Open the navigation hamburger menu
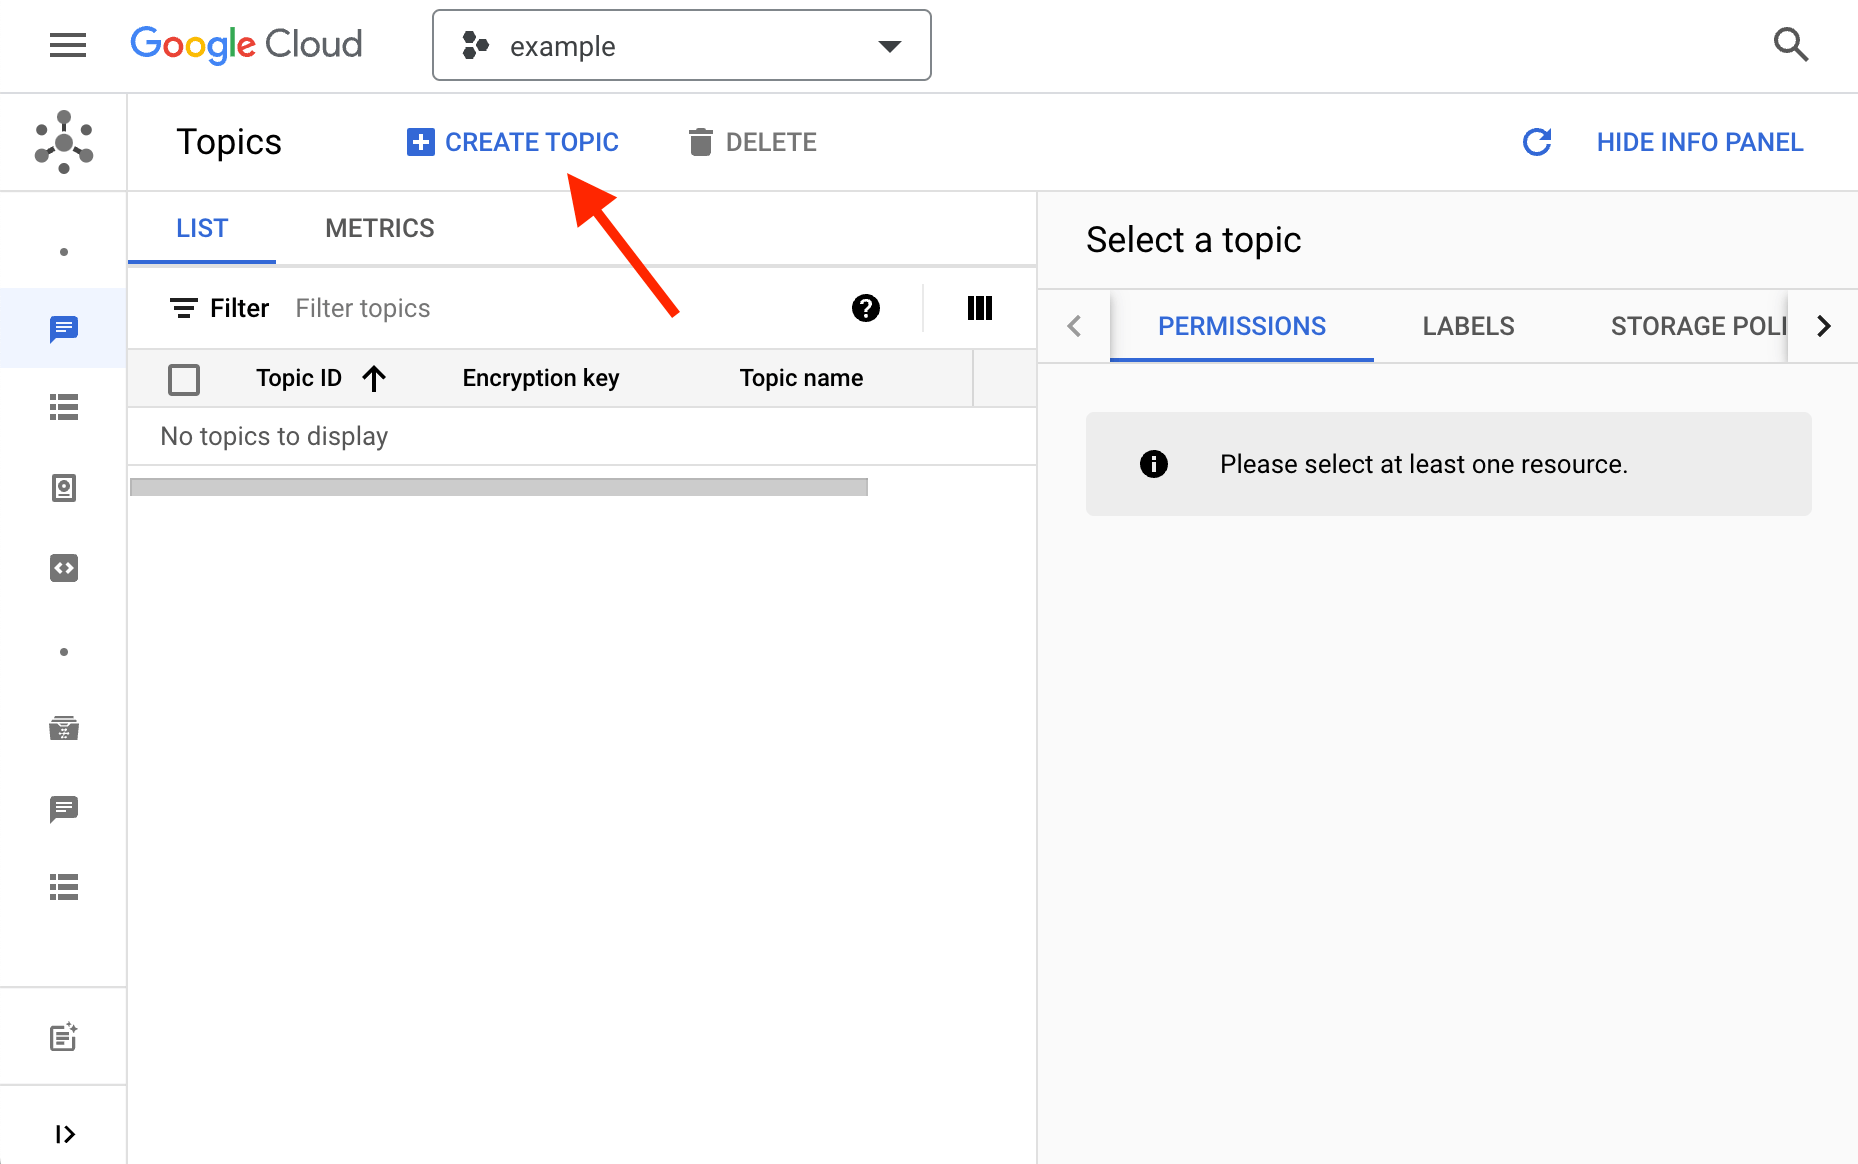This screenshot has width=1858, height=1164. pyautogui.click(x=67, y=45)
